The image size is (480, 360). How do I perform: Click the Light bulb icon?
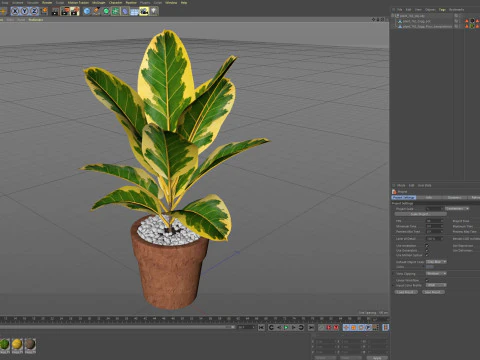(x=153, y=11)
